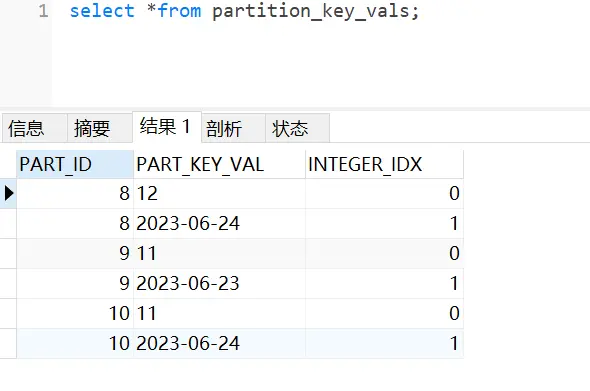
Task: Select the 2023-06-24 cell for PART_ID 8
Action: (x=219, y=224)
